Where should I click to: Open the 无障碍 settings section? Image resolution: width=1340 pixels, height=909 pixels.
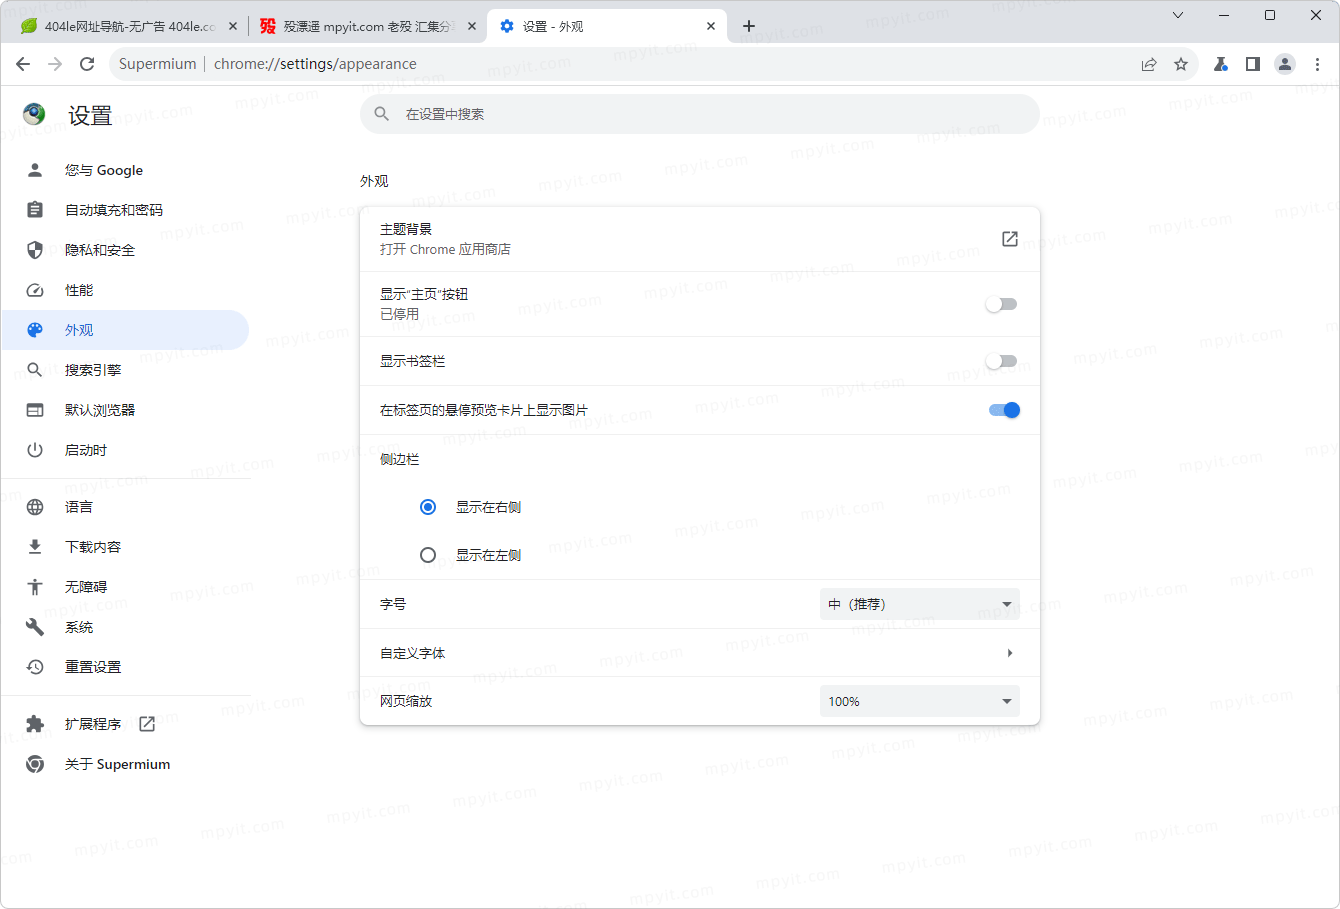click(x=125, y=587)
